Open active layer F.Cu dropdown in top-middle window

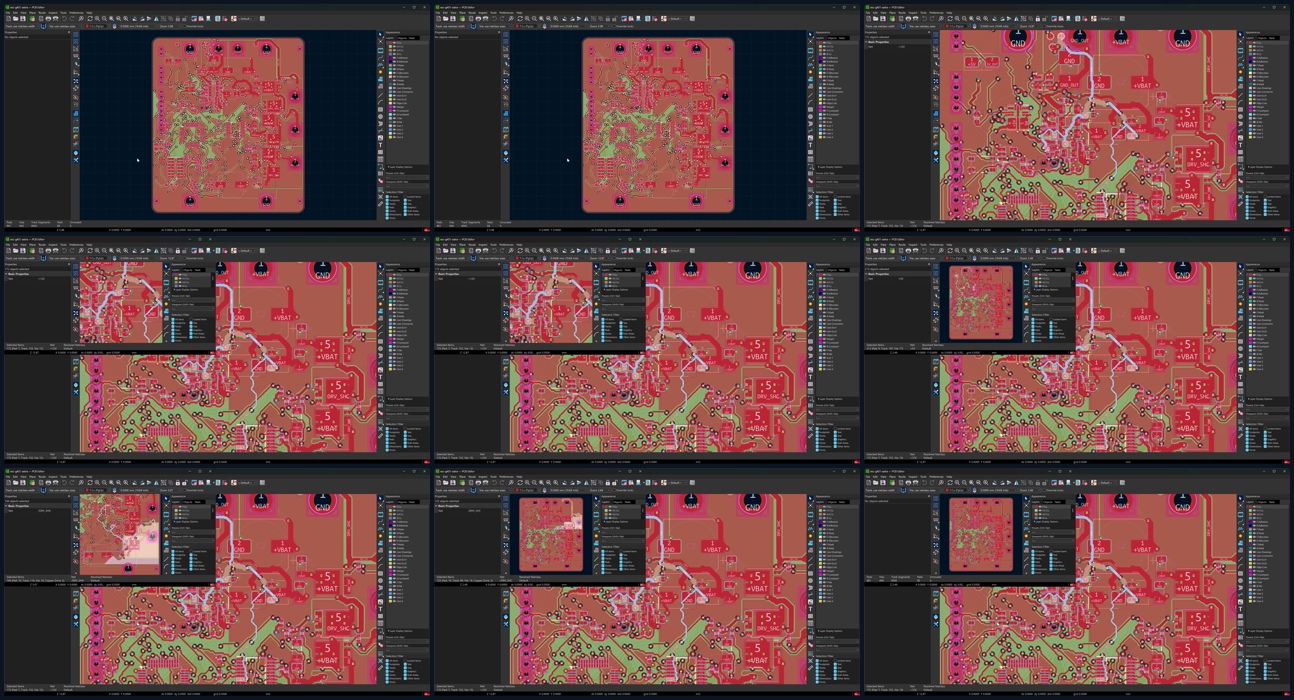[x=525, y=26]
